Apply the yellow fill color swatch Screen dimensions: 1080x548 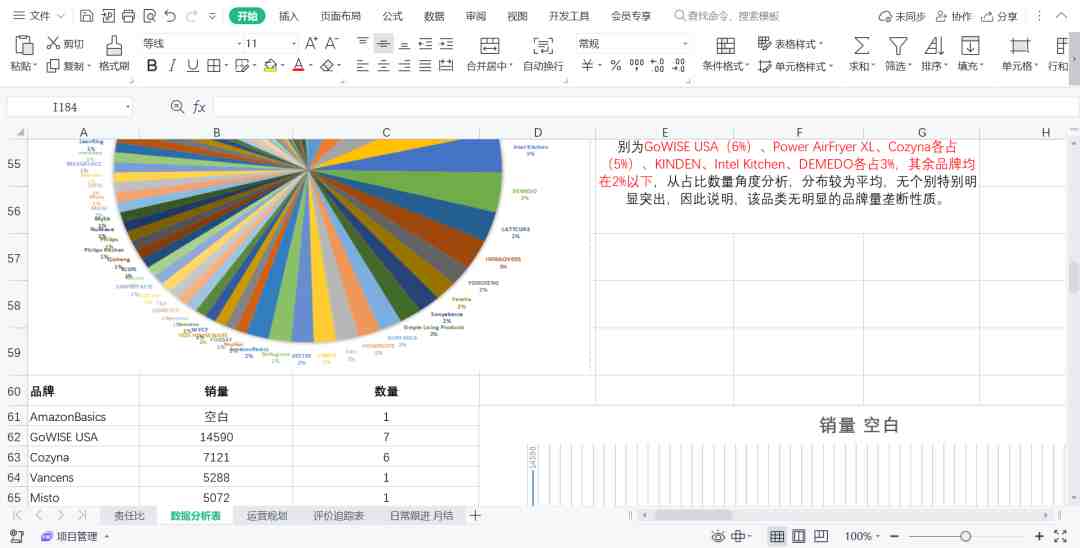tap(270, 66)
